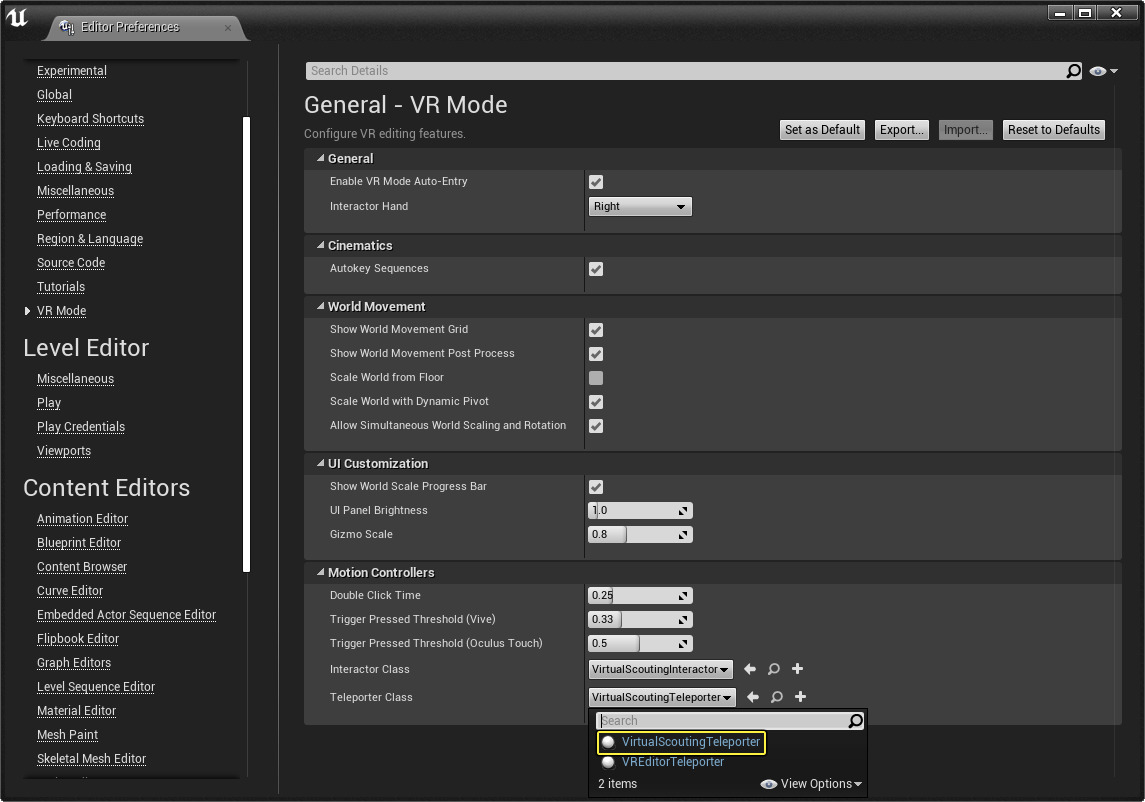Open Keyboard Shortcuts preferences

click(90, 119)
